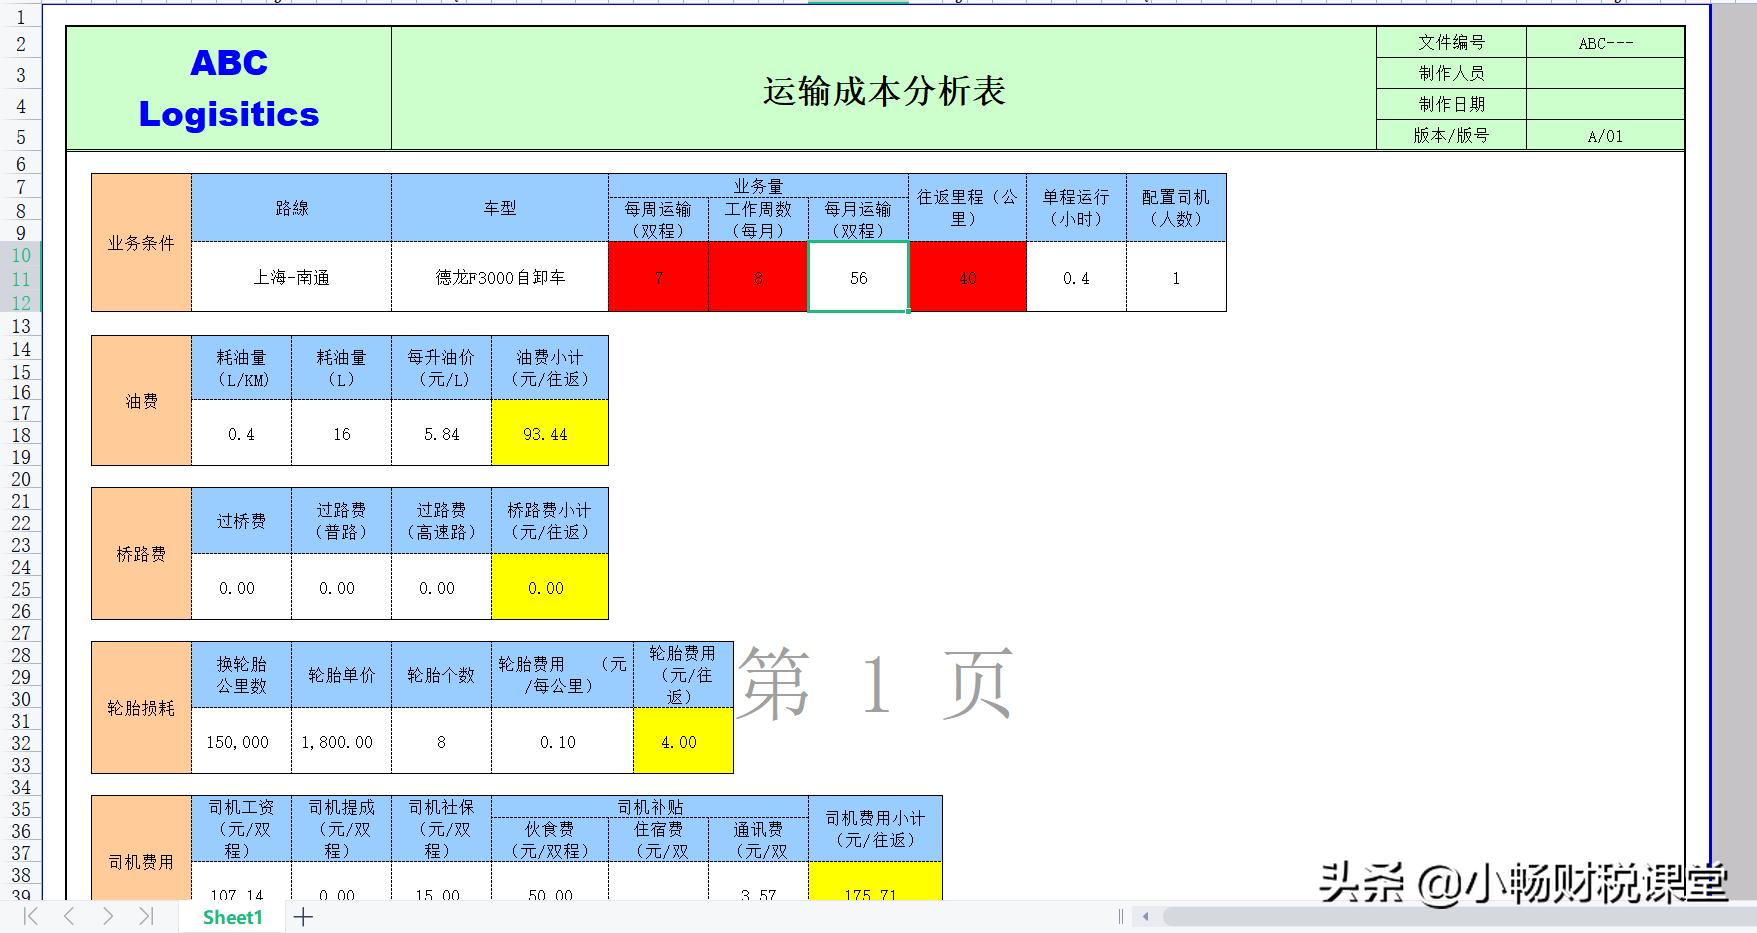Image resolution: width=1757 pixels, height=933 pixels.
Task: Select the yellow bridge toll subtotal 0.00
Action: [x=550, y=588]
